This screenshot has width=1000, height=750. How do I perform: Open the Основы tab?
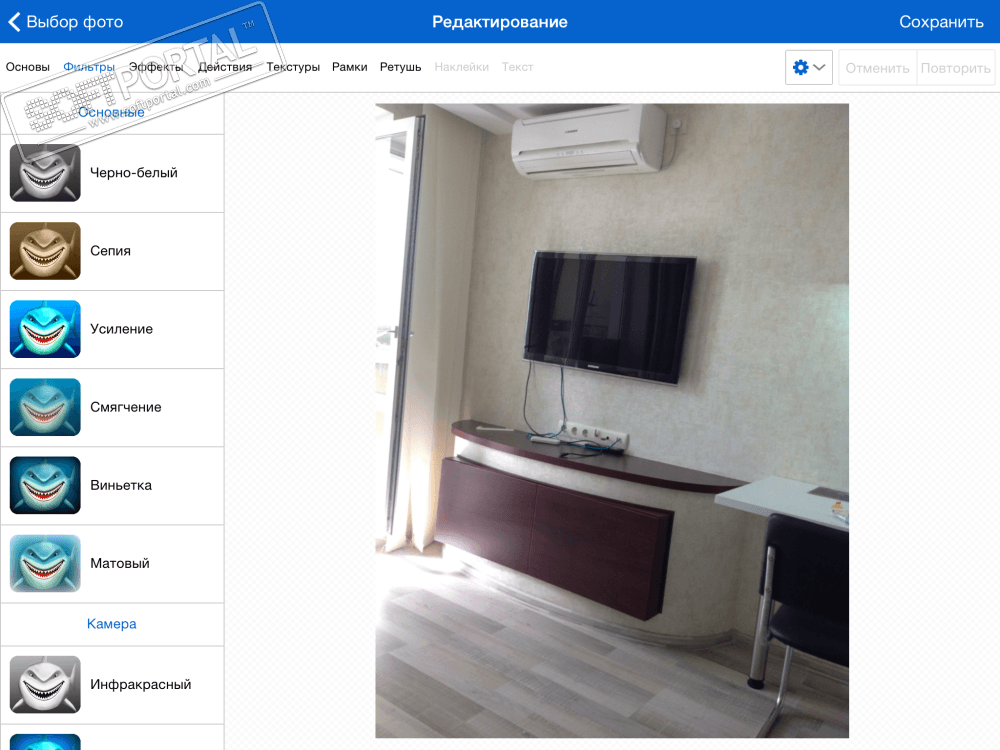pyautogui.click(x=27, y=67)
